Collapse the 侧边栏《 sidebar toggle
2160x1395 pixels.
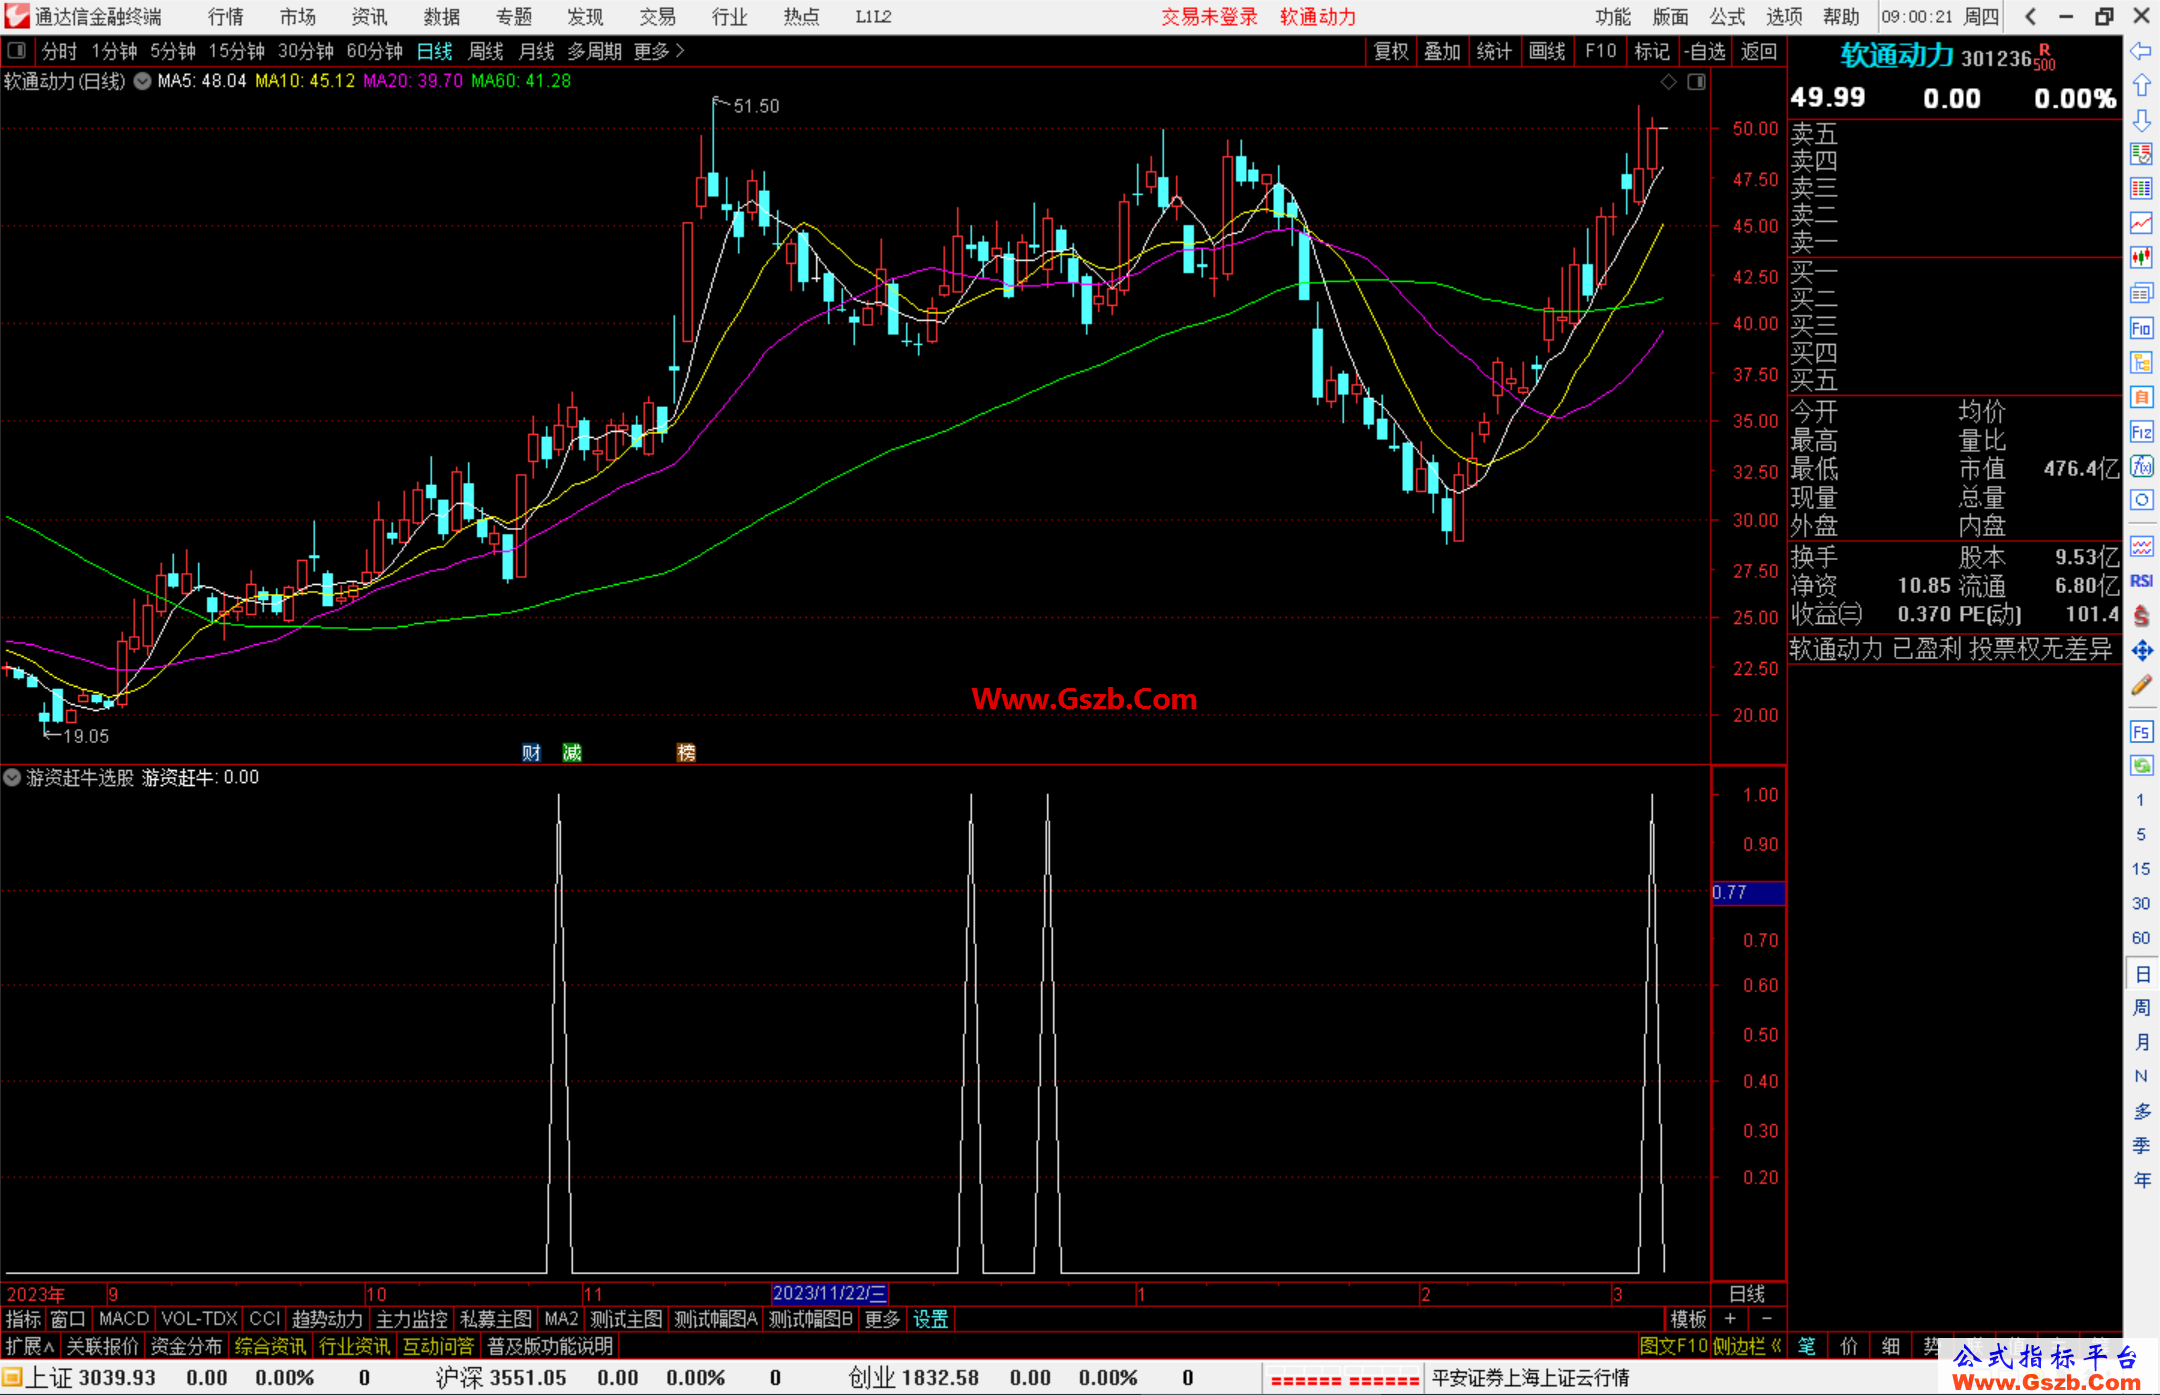1748,1346
